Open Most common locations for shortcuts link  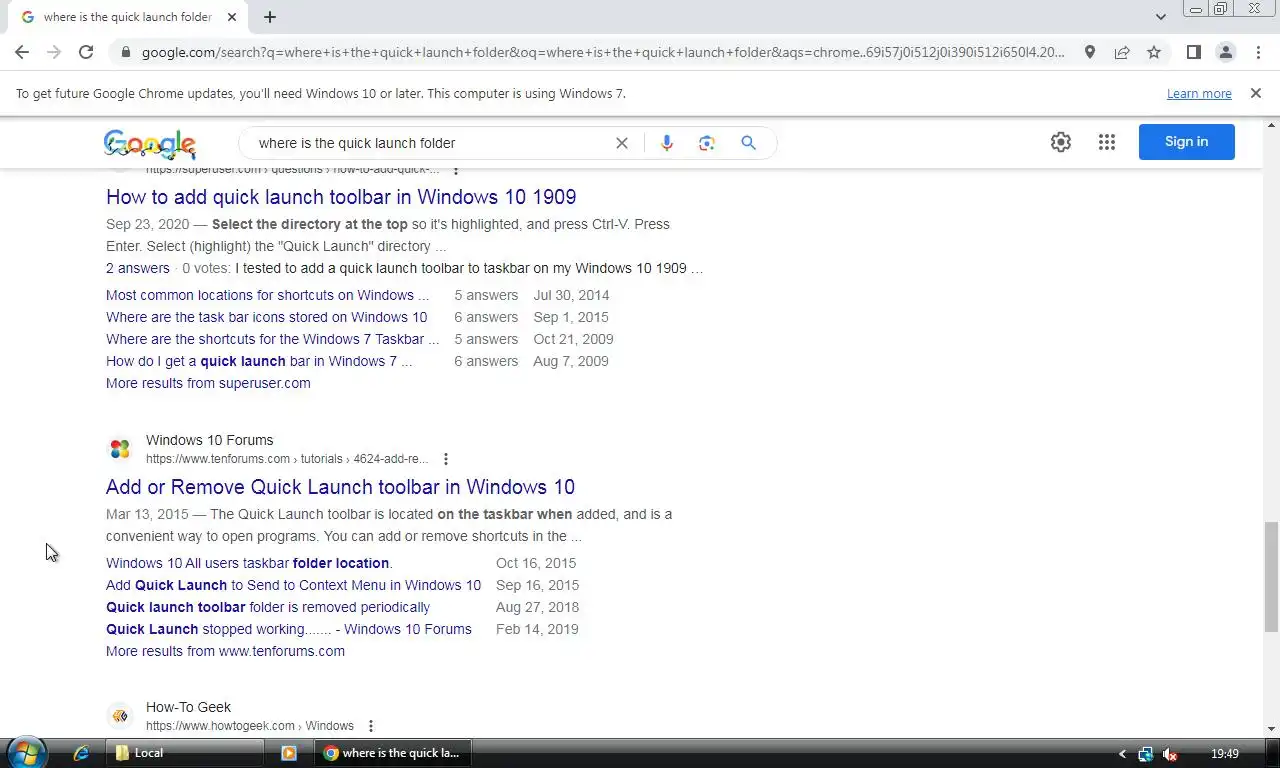267,295
